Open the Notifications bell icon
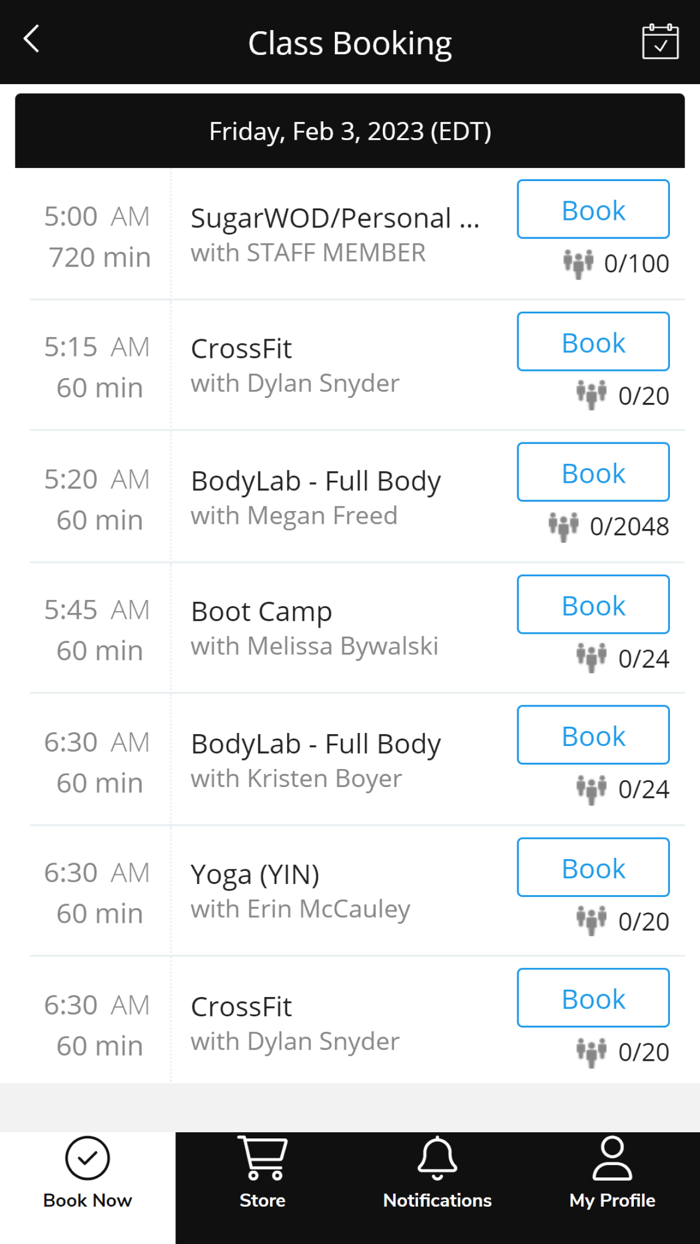Screen dimensions: 700x1244 coord(437,1158)
